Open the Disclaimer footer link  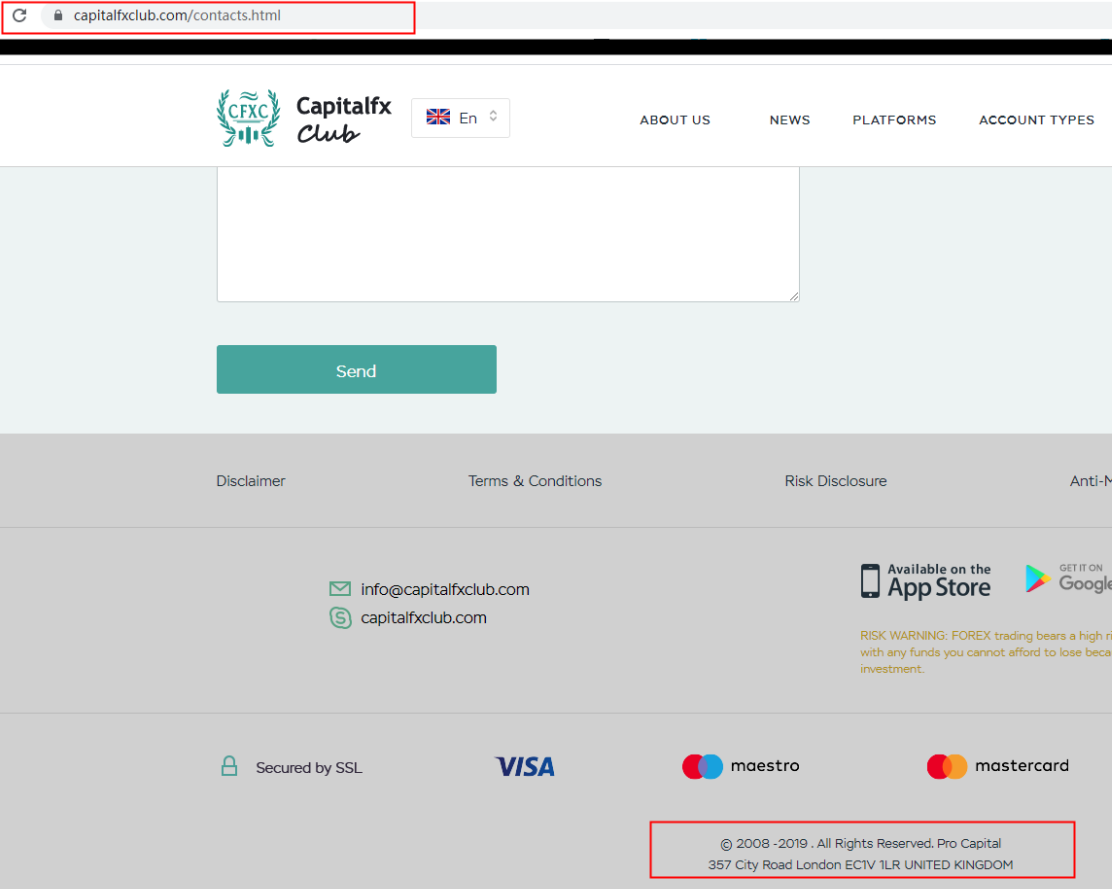[x=250, y=481]
